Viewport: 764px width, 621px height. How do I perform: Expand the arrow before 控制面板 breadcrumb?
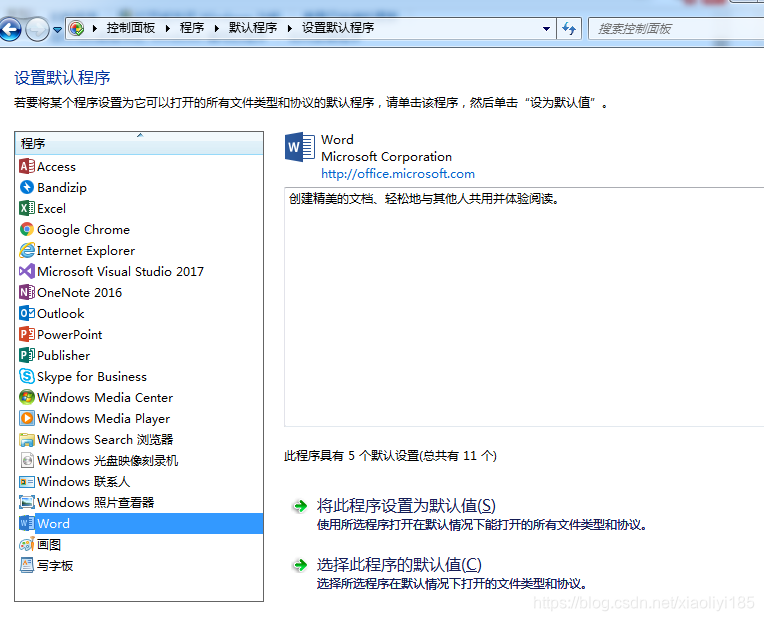[95, 28]
